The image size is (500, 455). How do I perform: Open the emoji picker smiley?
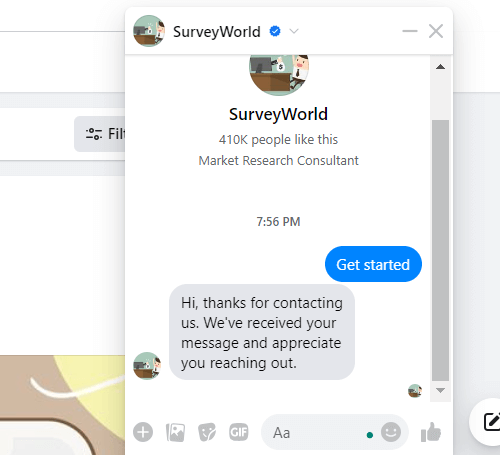click(391, 432)
